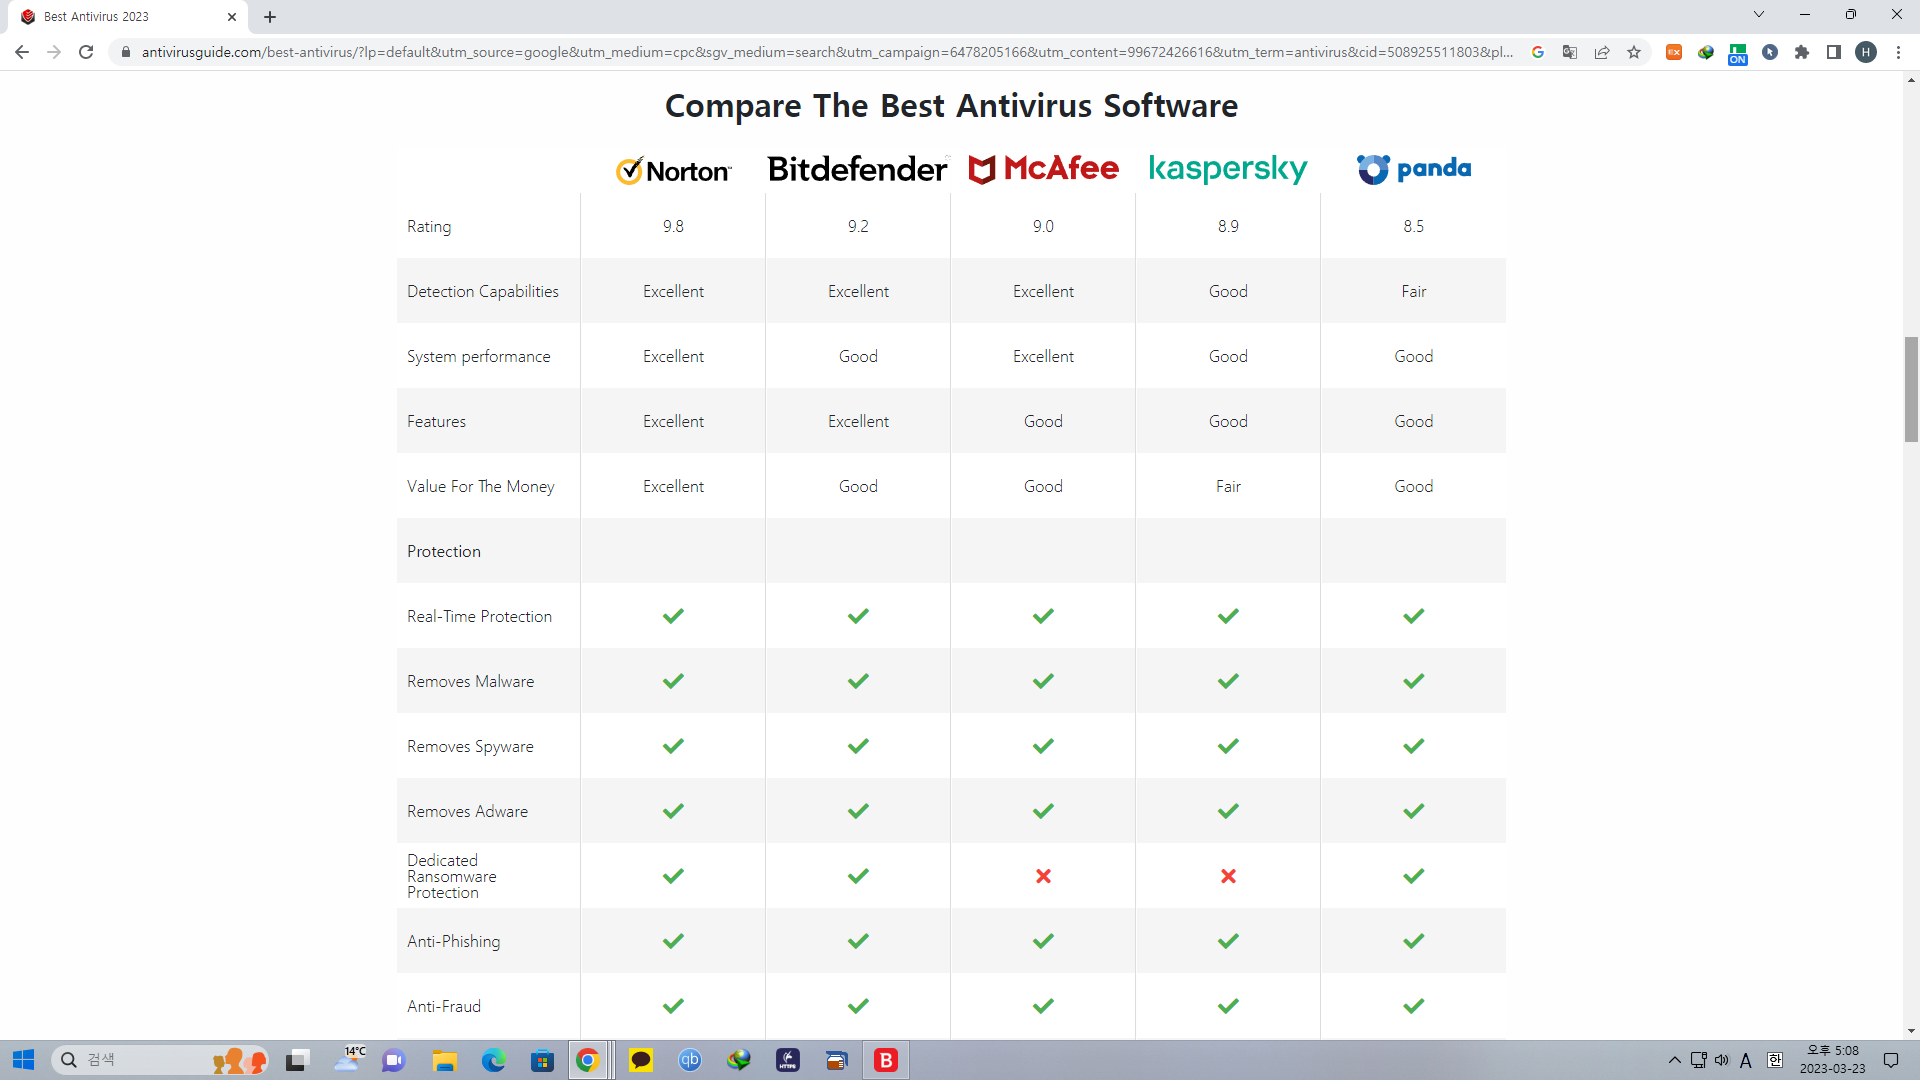Image resolution: width=1920 pixels, height=1080 pixels.
Task: Click McAfee's 9.0 rating
Action: point(1043,226)
